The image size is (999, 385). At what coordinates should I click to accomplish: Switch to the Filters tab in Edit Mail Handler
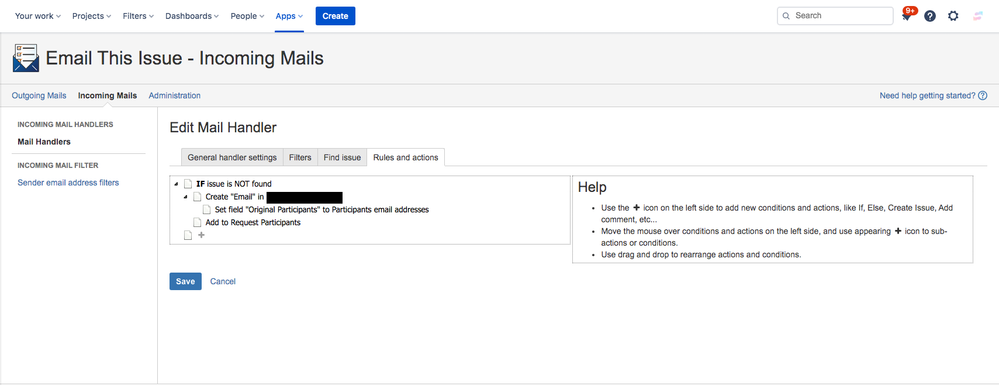tap(300, 157)
